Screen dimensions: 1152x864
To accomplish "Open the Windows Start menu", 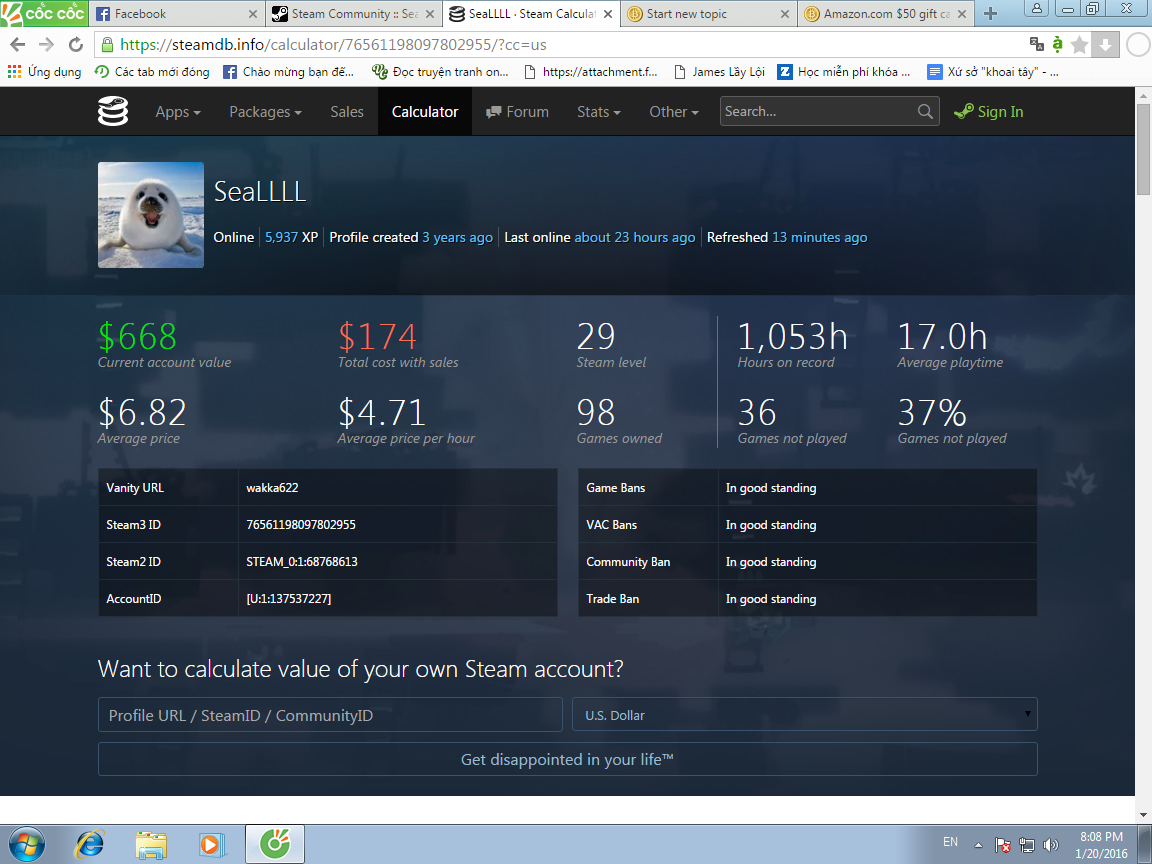I will click(x=26, y=844).
